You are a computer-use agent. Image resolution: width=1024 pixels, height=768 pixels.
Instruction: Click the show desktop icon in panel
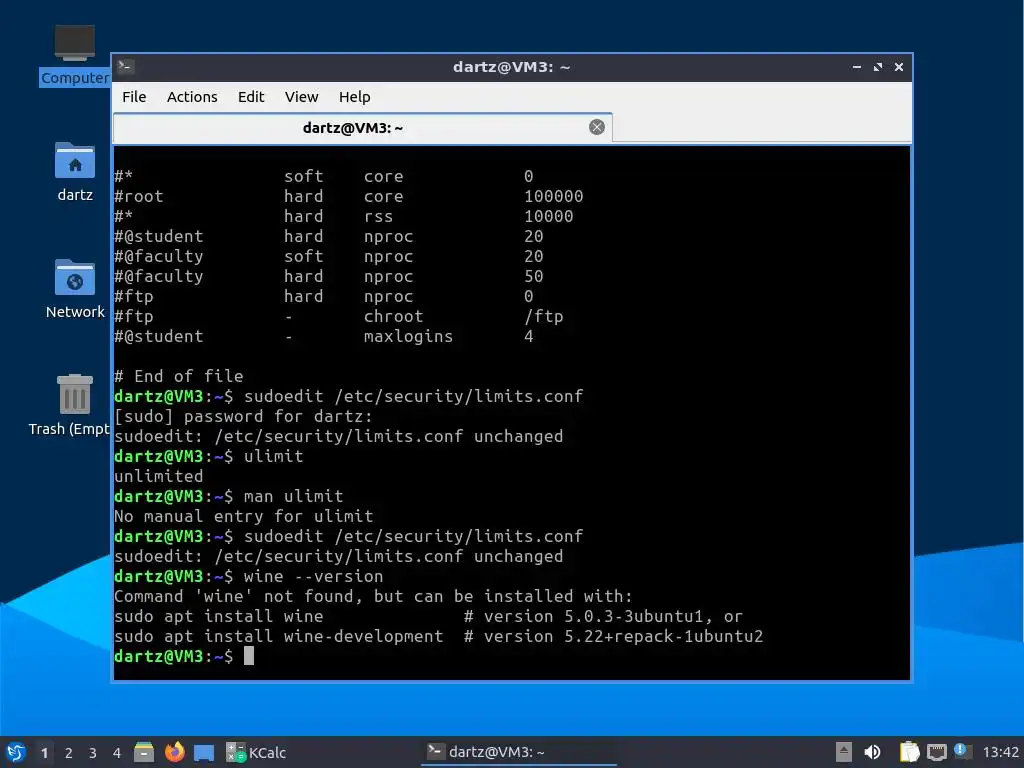pos(204,753)
